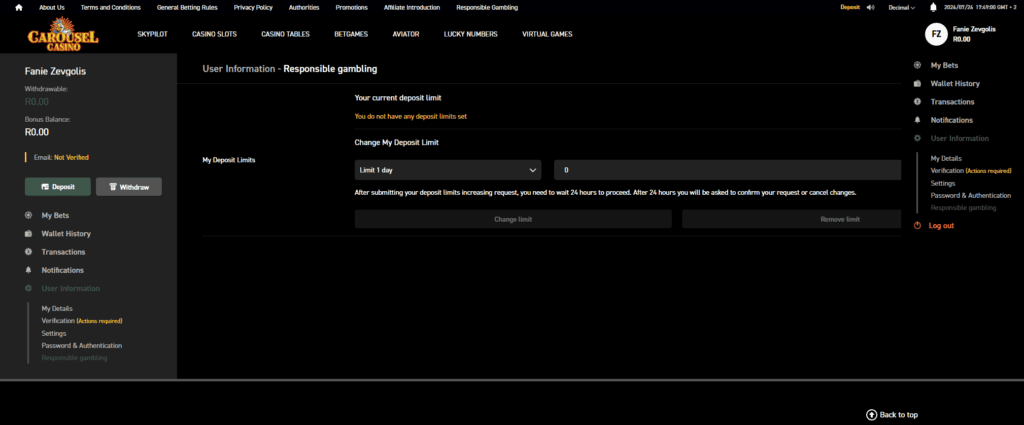Open Password & Authentication in left sidebar
The image size is (1024, 425).
[82, 345]
